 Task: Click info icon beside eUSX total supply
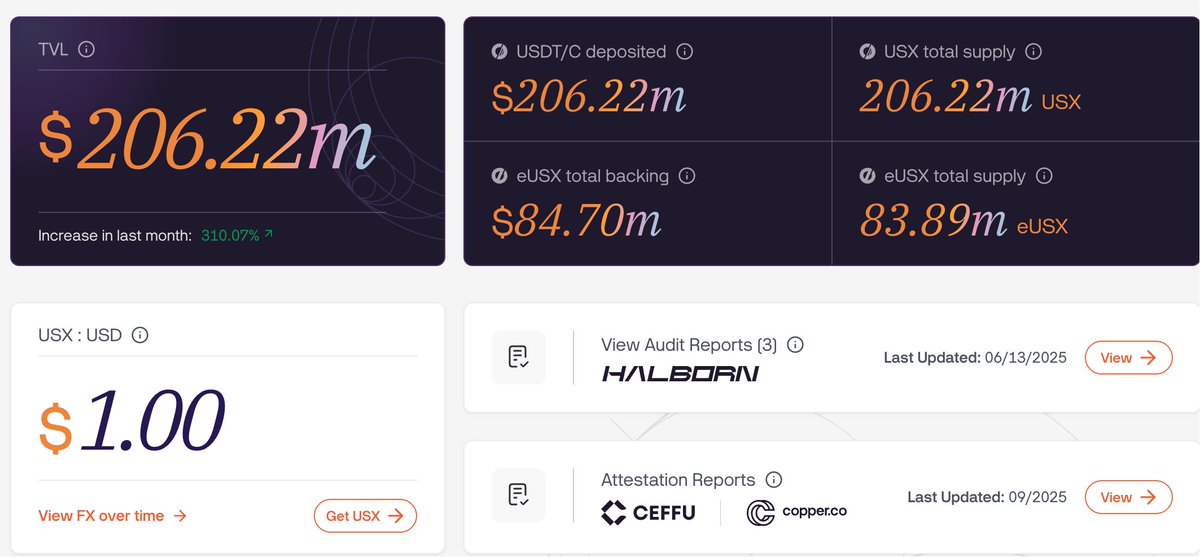coord(1044,176)
